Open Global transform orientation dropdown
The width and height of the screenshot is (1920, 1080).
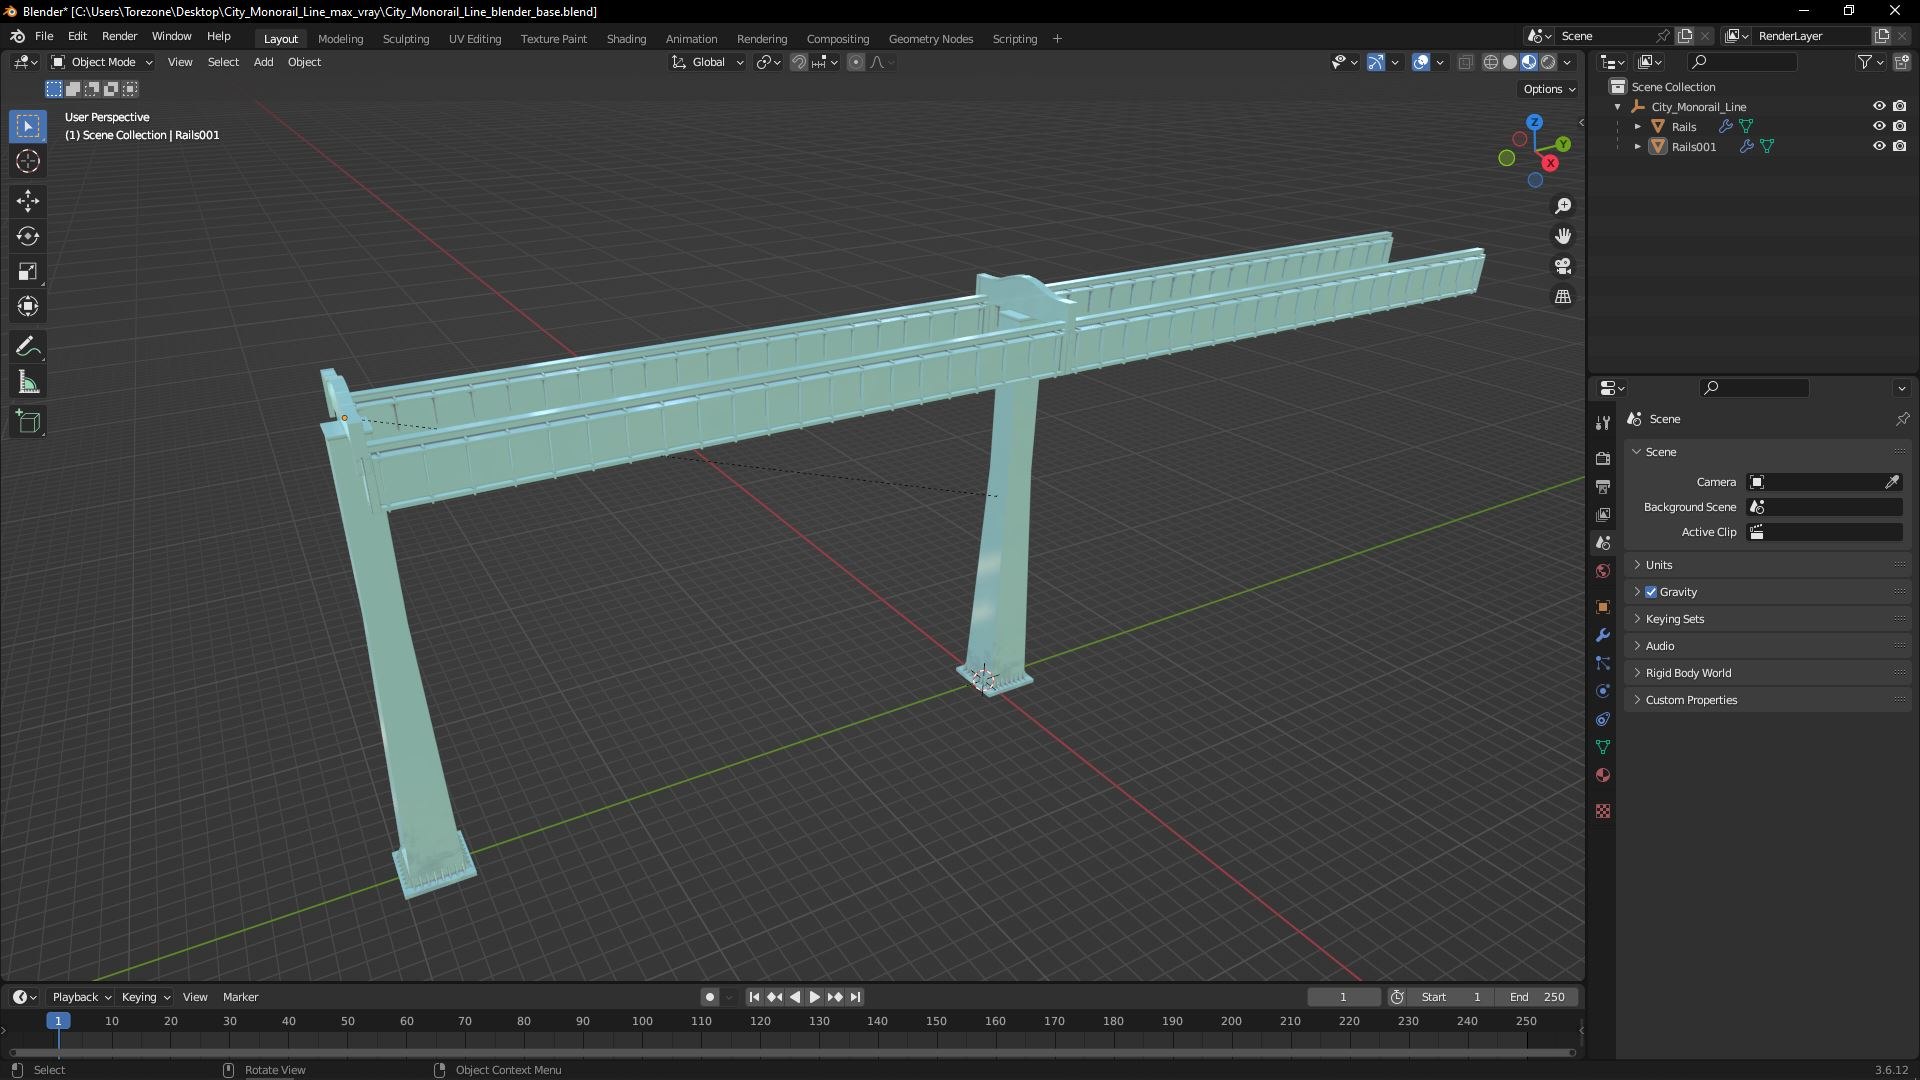[x=708, y=62]
